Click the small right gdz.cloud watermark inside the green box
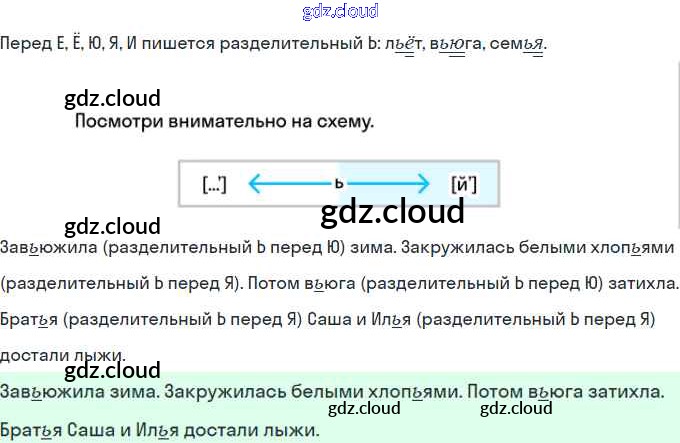 pyautogui.click(x=516, y=408)
